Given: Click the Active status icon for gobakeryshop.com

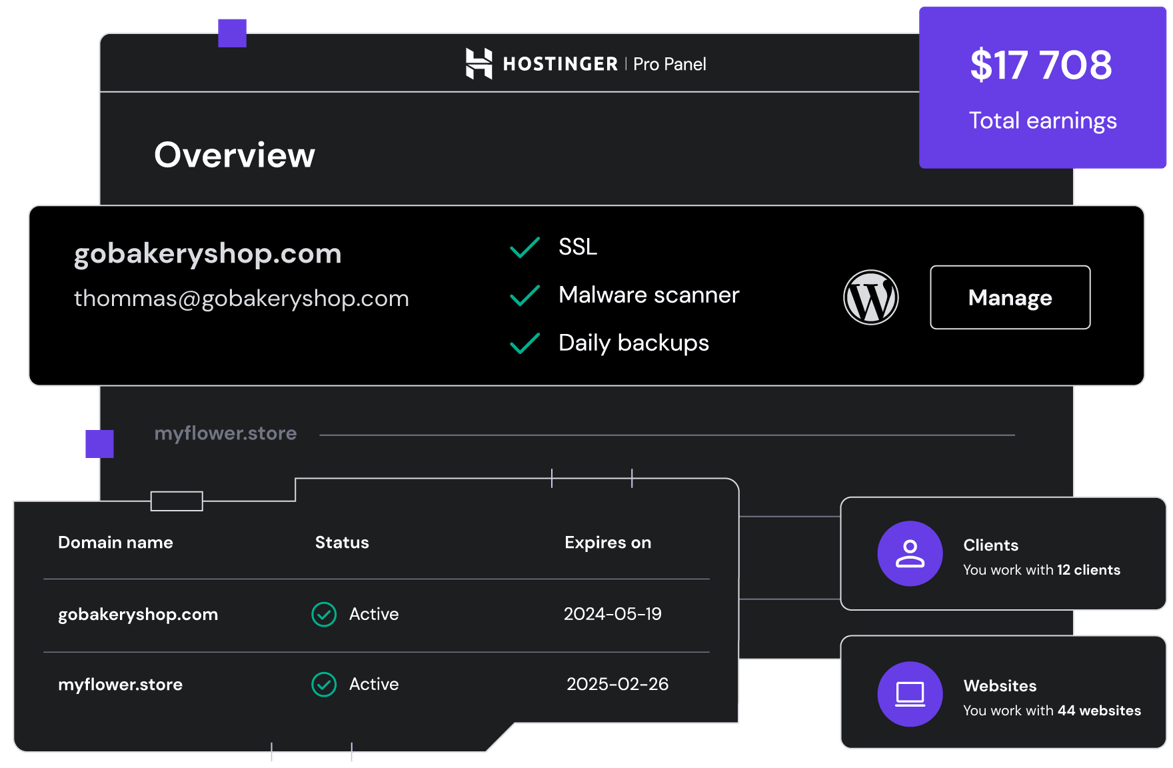Looking at the screenshot, I should 323,614.
